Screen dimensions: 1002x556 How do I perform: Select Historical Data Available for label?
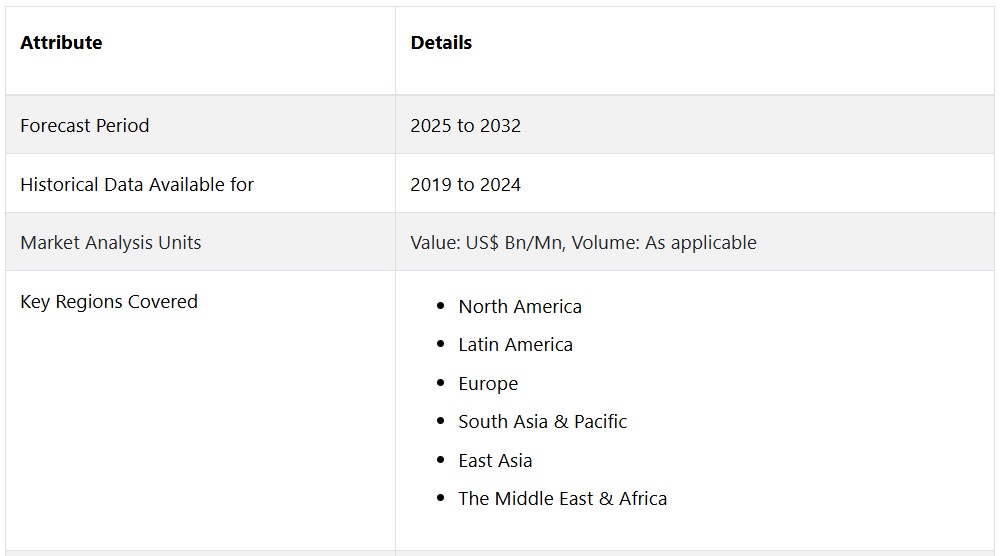click(x=137, y=185)
